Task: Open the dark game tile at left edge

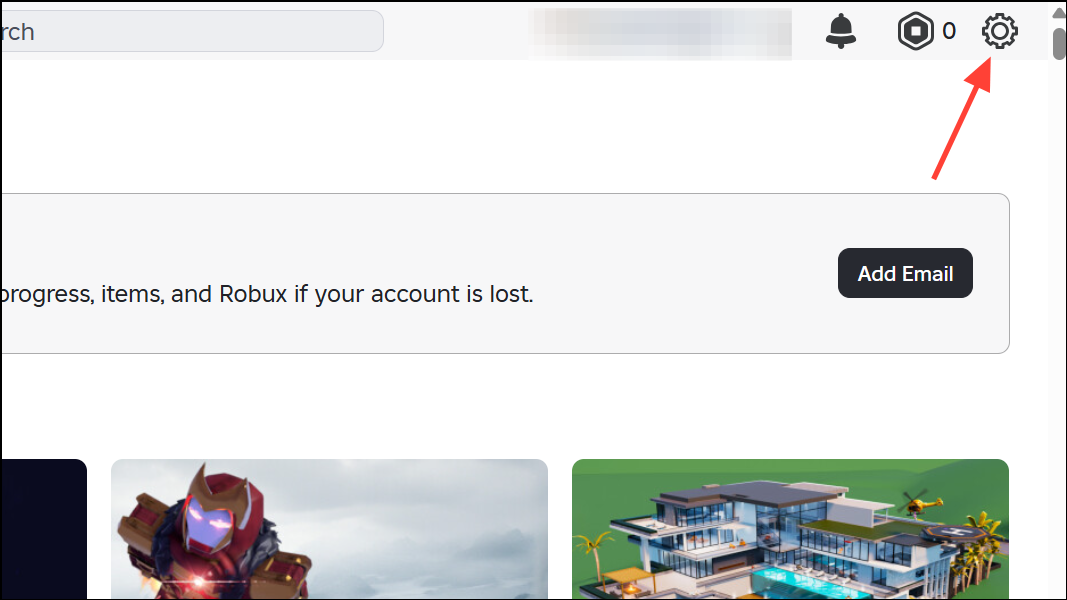Action: point(44,529)
